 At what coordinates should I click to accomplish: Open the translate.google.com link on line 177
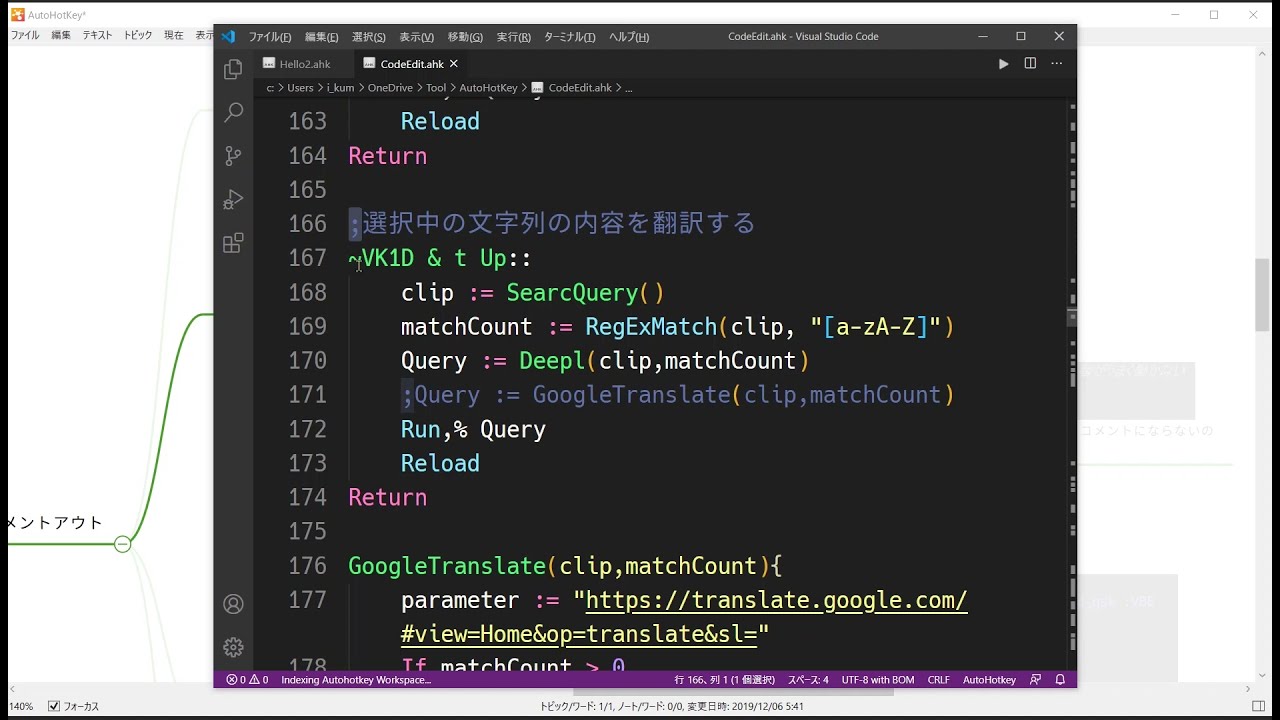[776, 600]
